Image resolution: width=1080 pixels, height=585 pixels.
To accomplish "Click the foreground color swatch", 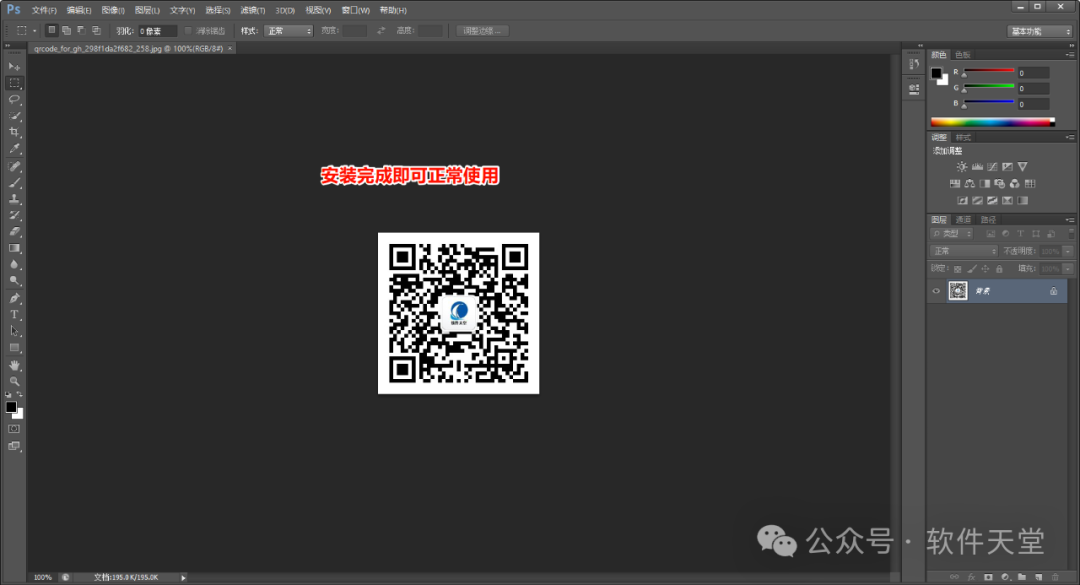I will (9, 408).
